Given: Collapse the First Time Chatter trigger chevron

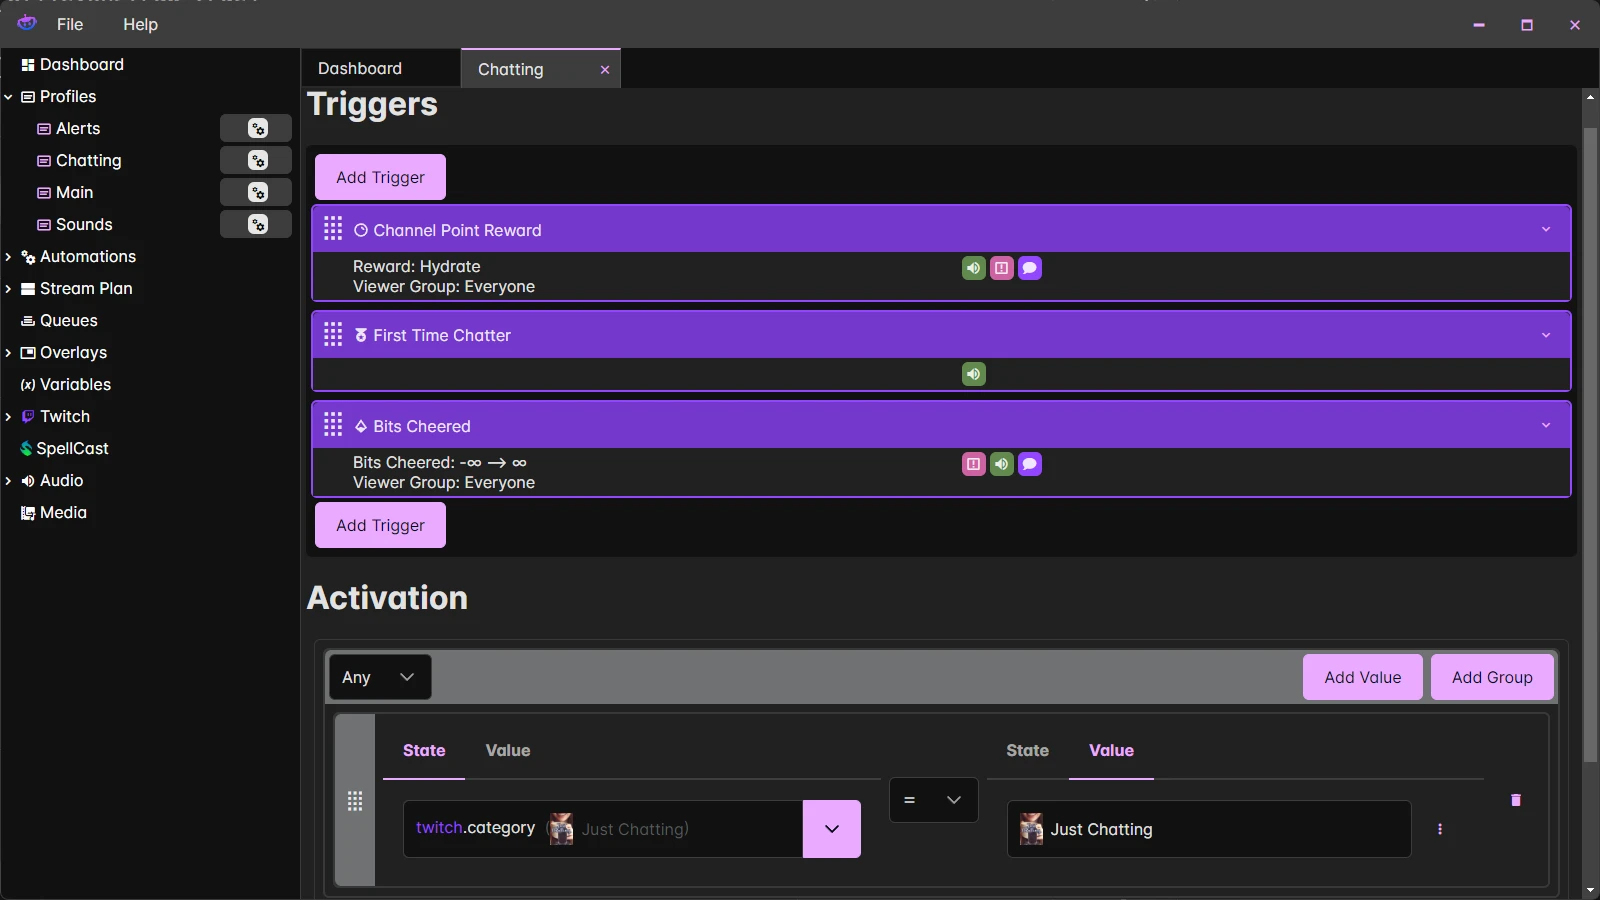Looking at the screenshot, I should coord(1546,335).
